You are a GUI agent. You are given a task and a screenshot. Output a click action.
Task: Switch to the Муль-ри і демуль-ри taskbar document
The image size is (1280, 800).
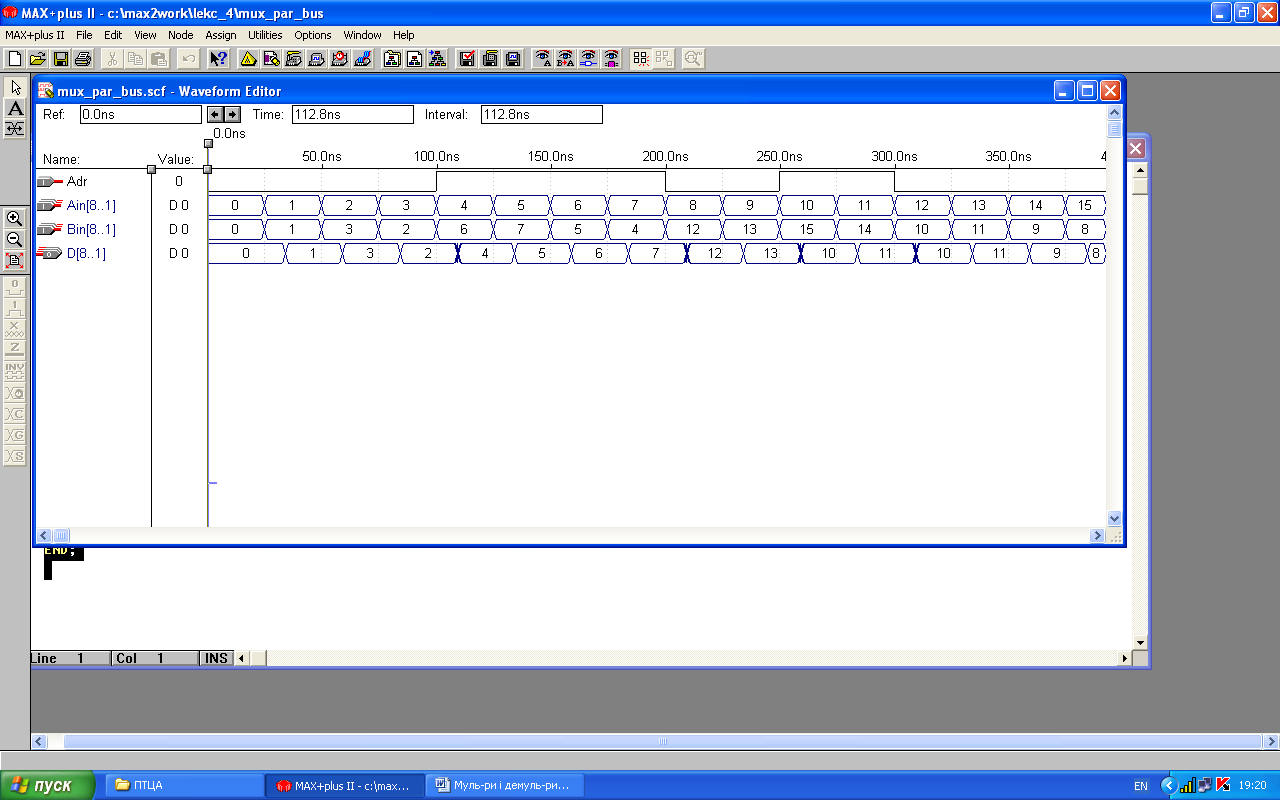tap(505, 785)
